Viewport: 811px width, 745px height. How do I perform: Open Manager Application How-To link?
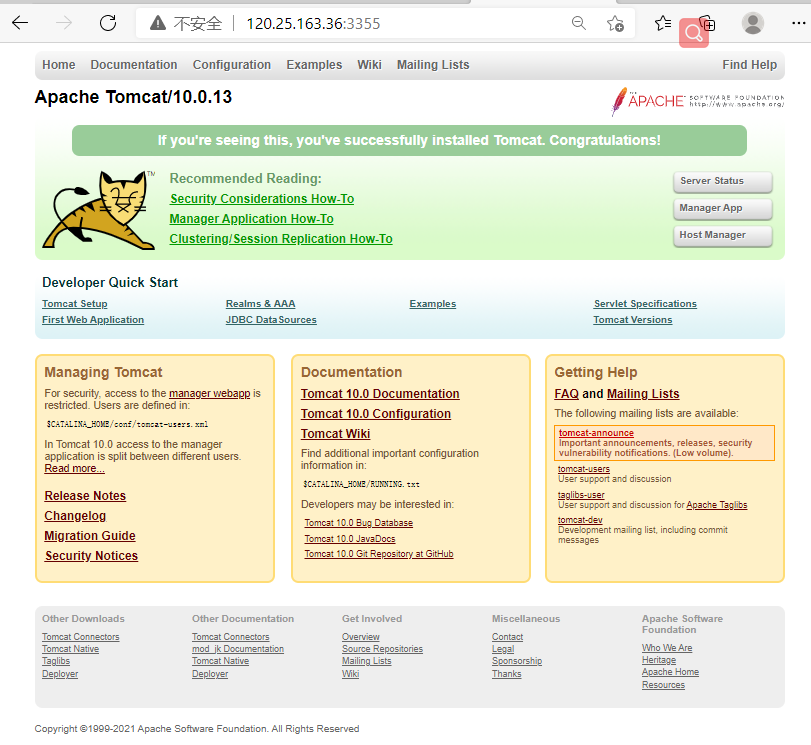251,219
